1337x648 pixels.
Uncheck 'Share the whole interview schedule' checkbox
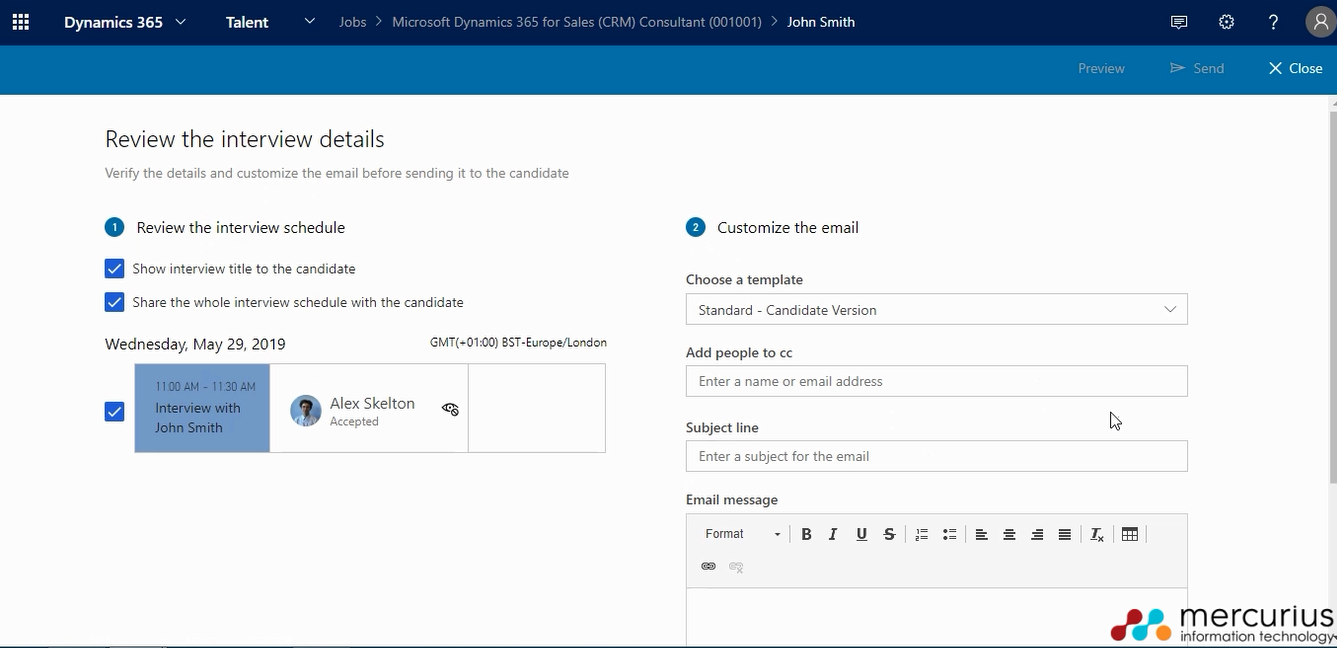(114, 302)
